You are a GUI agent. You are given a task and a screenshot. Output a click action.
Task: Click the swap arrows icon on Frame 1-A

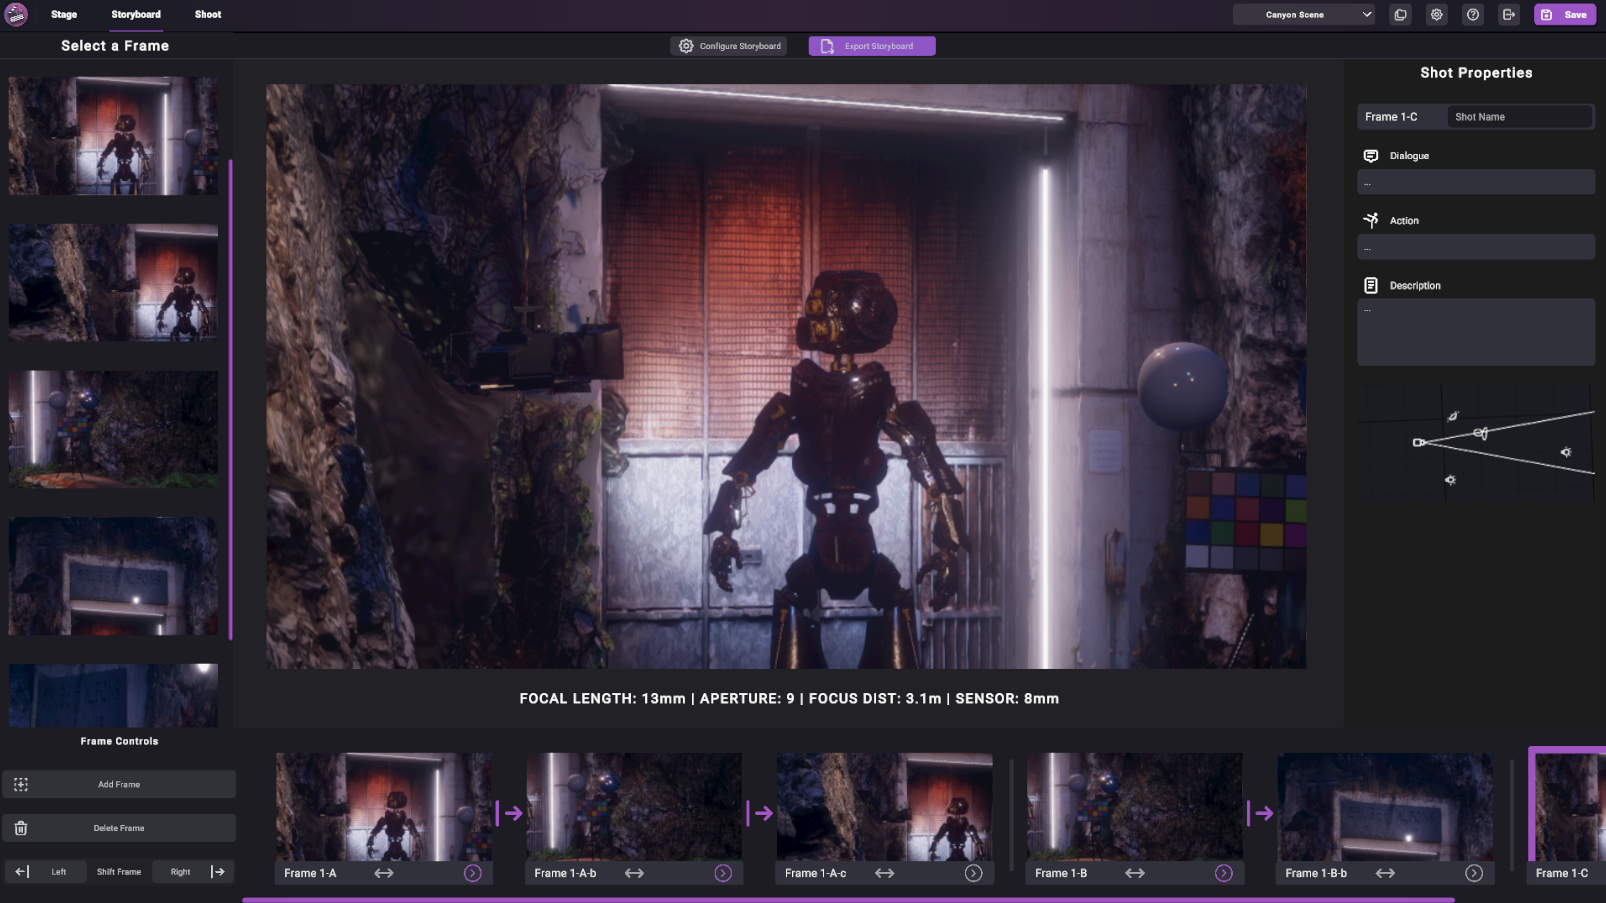pyautogui.click(x=383, y=873)
